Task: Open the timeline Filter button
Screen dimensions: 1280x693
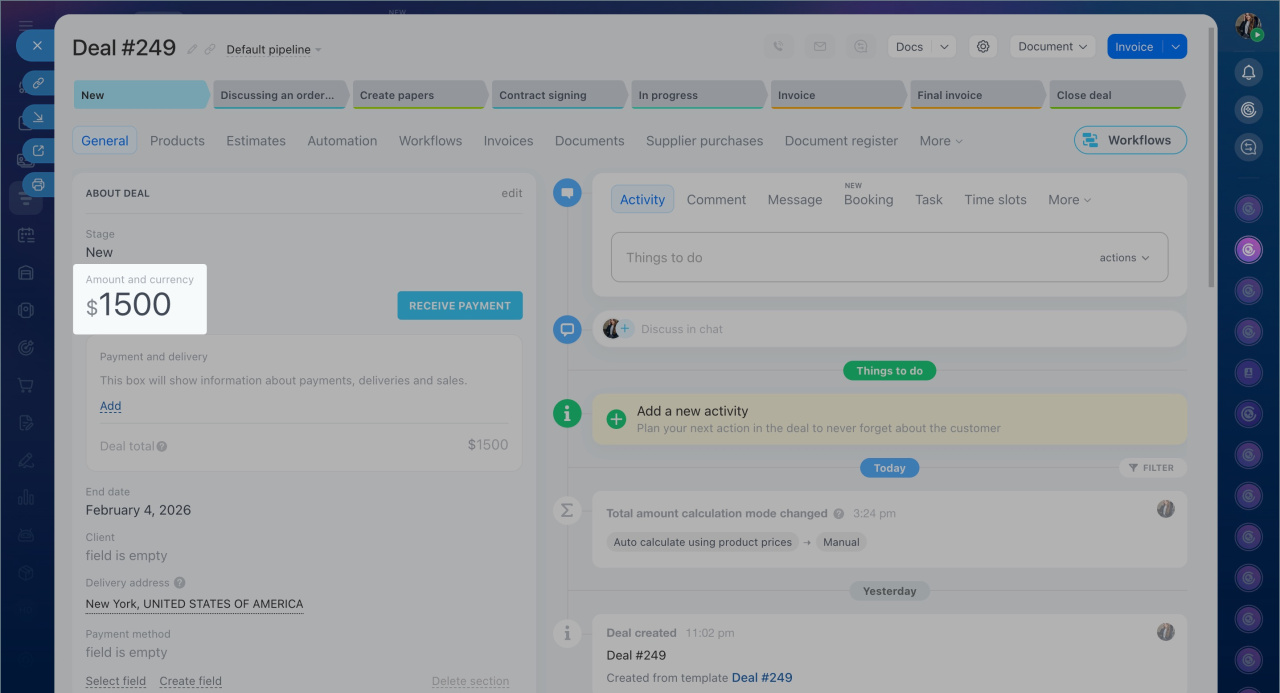Action: [1152, 467]
